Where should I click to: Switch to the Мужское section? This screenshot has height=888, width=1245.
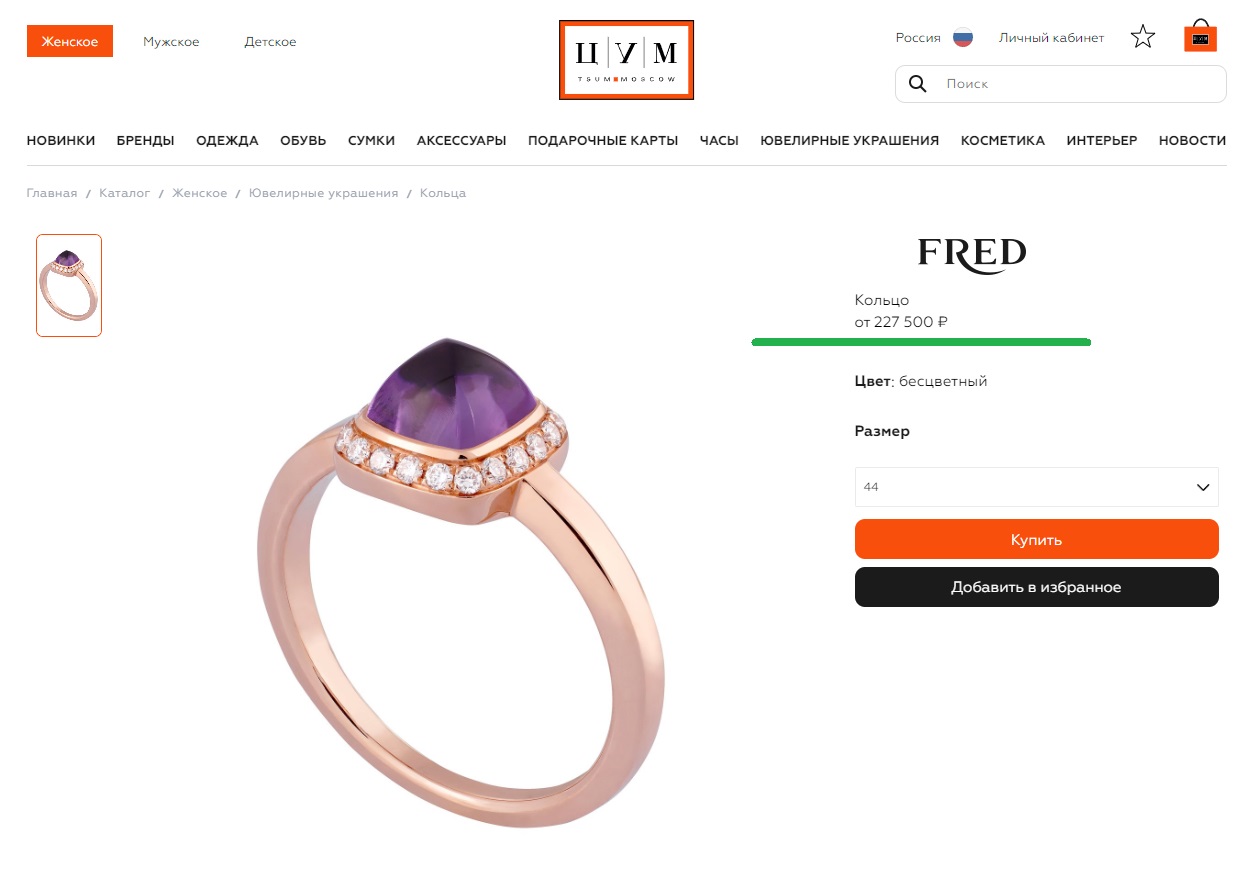(x=171, y=42)
